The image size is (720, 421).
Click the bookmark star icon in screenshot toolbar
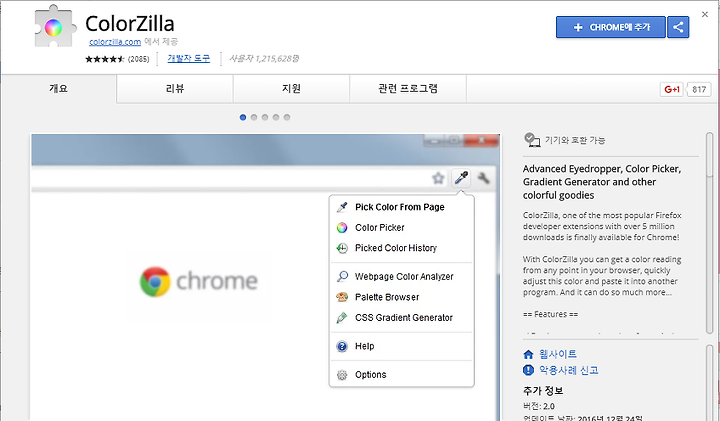click(439, 178)
